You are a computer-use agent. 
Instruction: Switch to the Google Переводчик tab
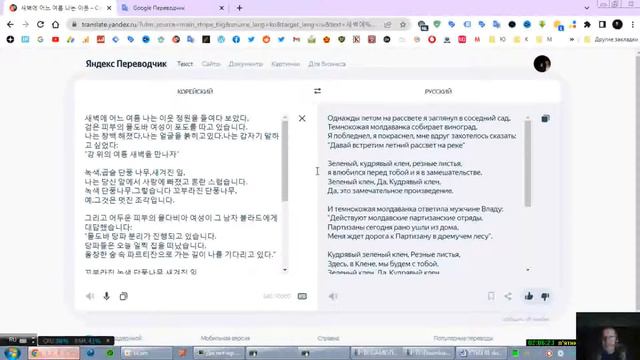coord(172,8)
